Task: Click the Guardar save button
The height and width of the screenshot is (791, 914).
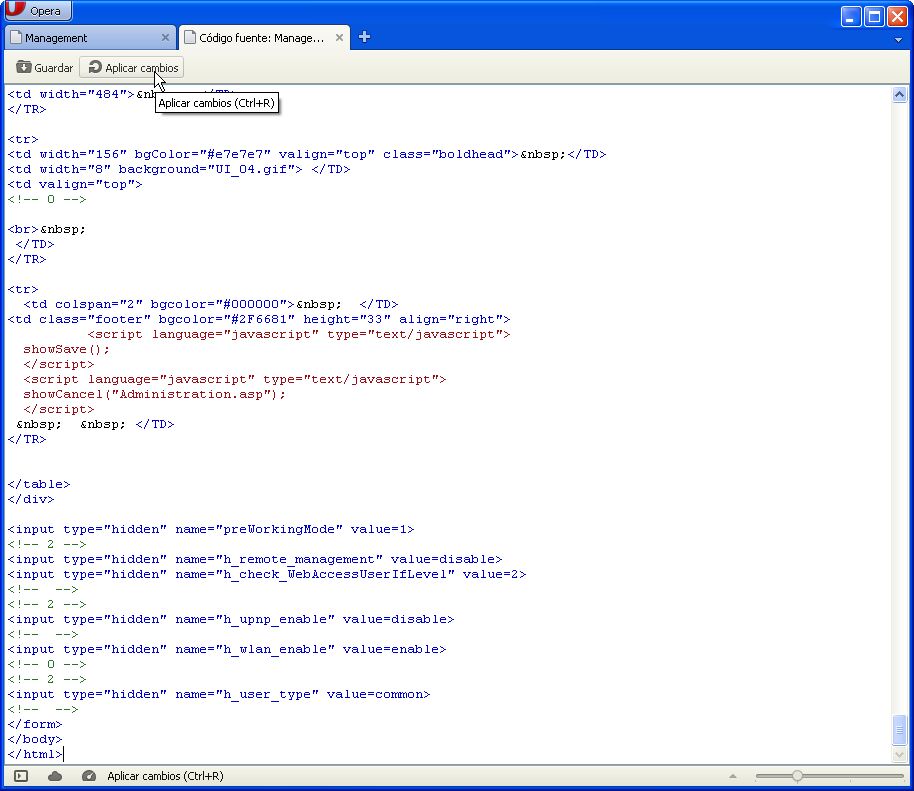Action: pos(45,68)
